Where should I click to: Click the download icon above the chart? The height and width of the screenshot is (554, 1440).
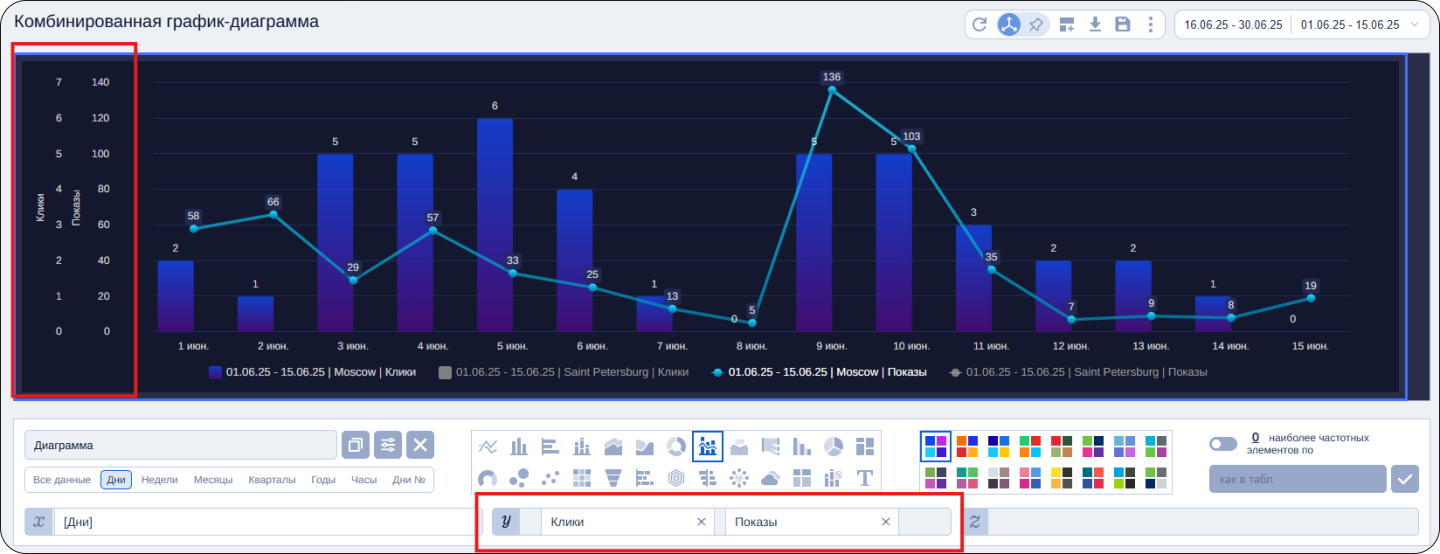coord(1095,25)
